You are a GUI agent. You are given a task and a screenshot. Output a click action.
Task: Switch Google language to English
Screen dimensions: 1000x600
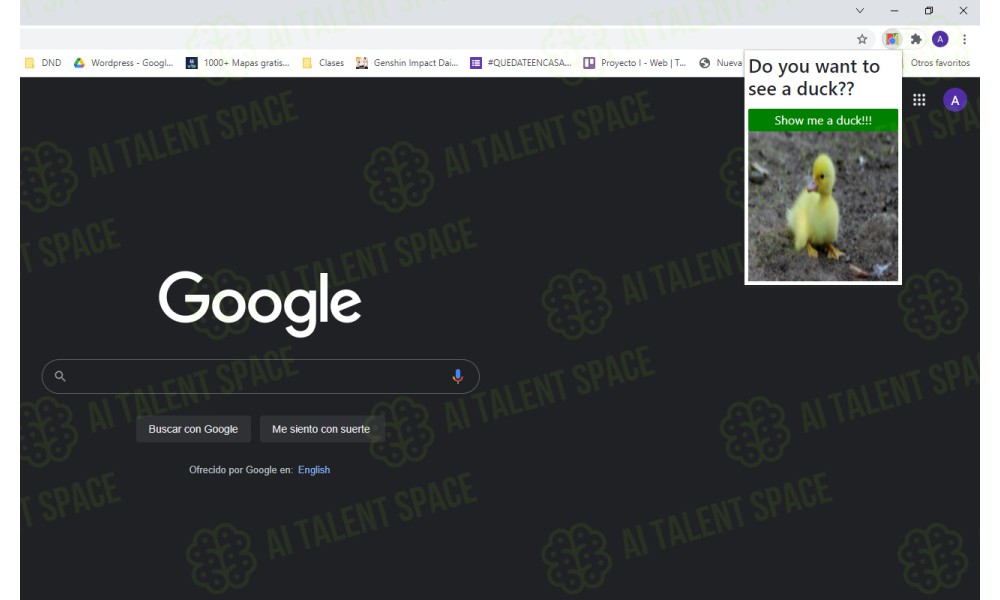pos(314,470)
